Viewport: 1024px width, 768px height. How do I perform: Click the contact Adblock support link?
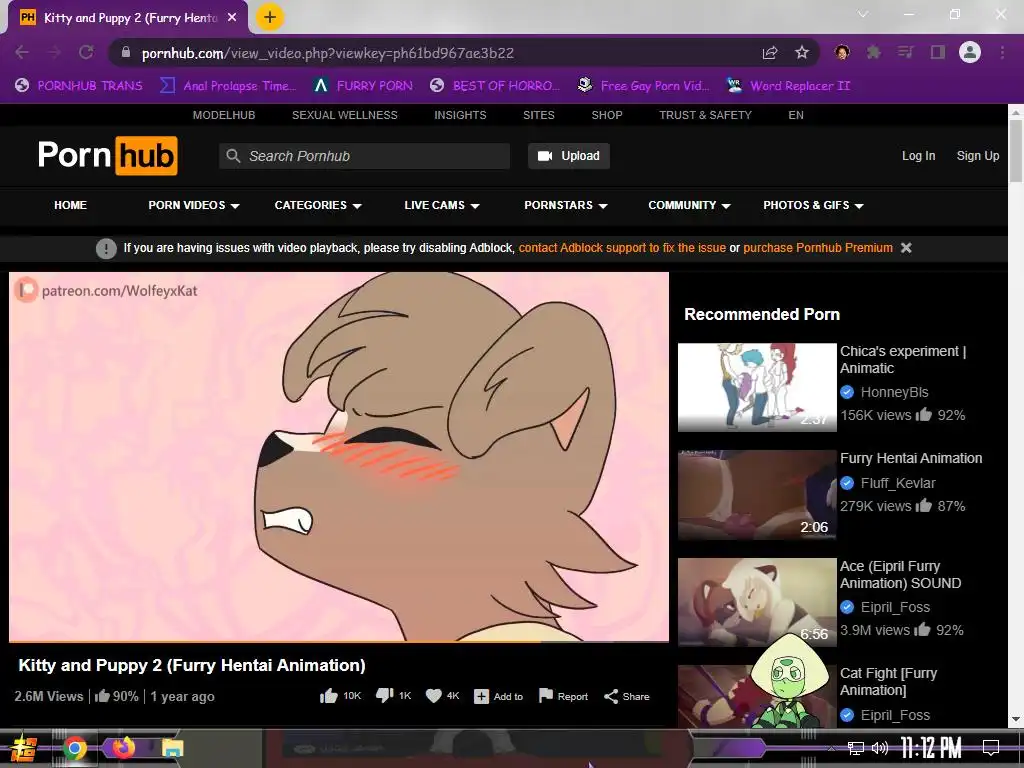[622, 248]
